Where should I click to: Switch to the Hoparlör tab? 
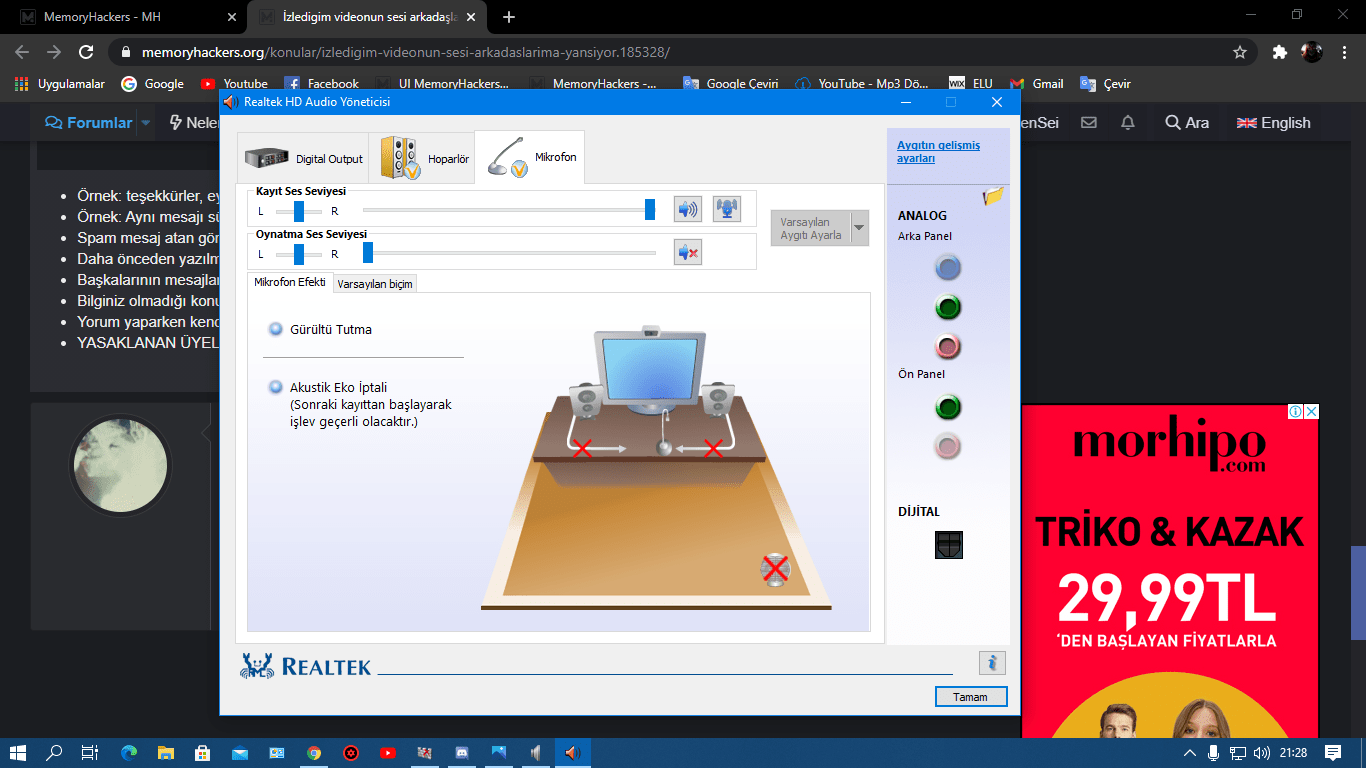422,158
